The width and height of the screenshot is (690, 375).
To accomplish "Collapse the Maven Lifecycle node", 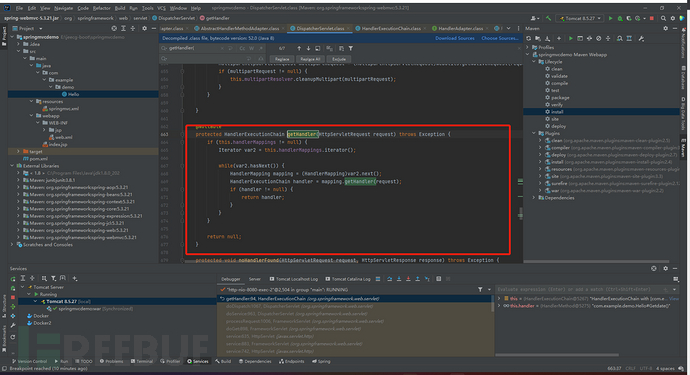I will coord(534,62).
